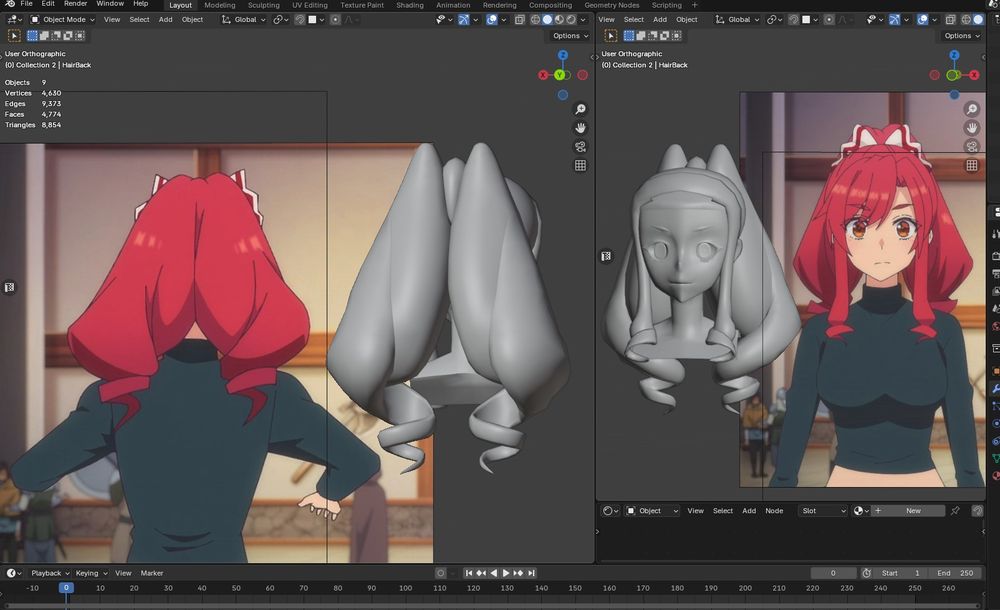
Task: Open Global transform orientation dropdown in left viewport
Action: coord(243,20)
